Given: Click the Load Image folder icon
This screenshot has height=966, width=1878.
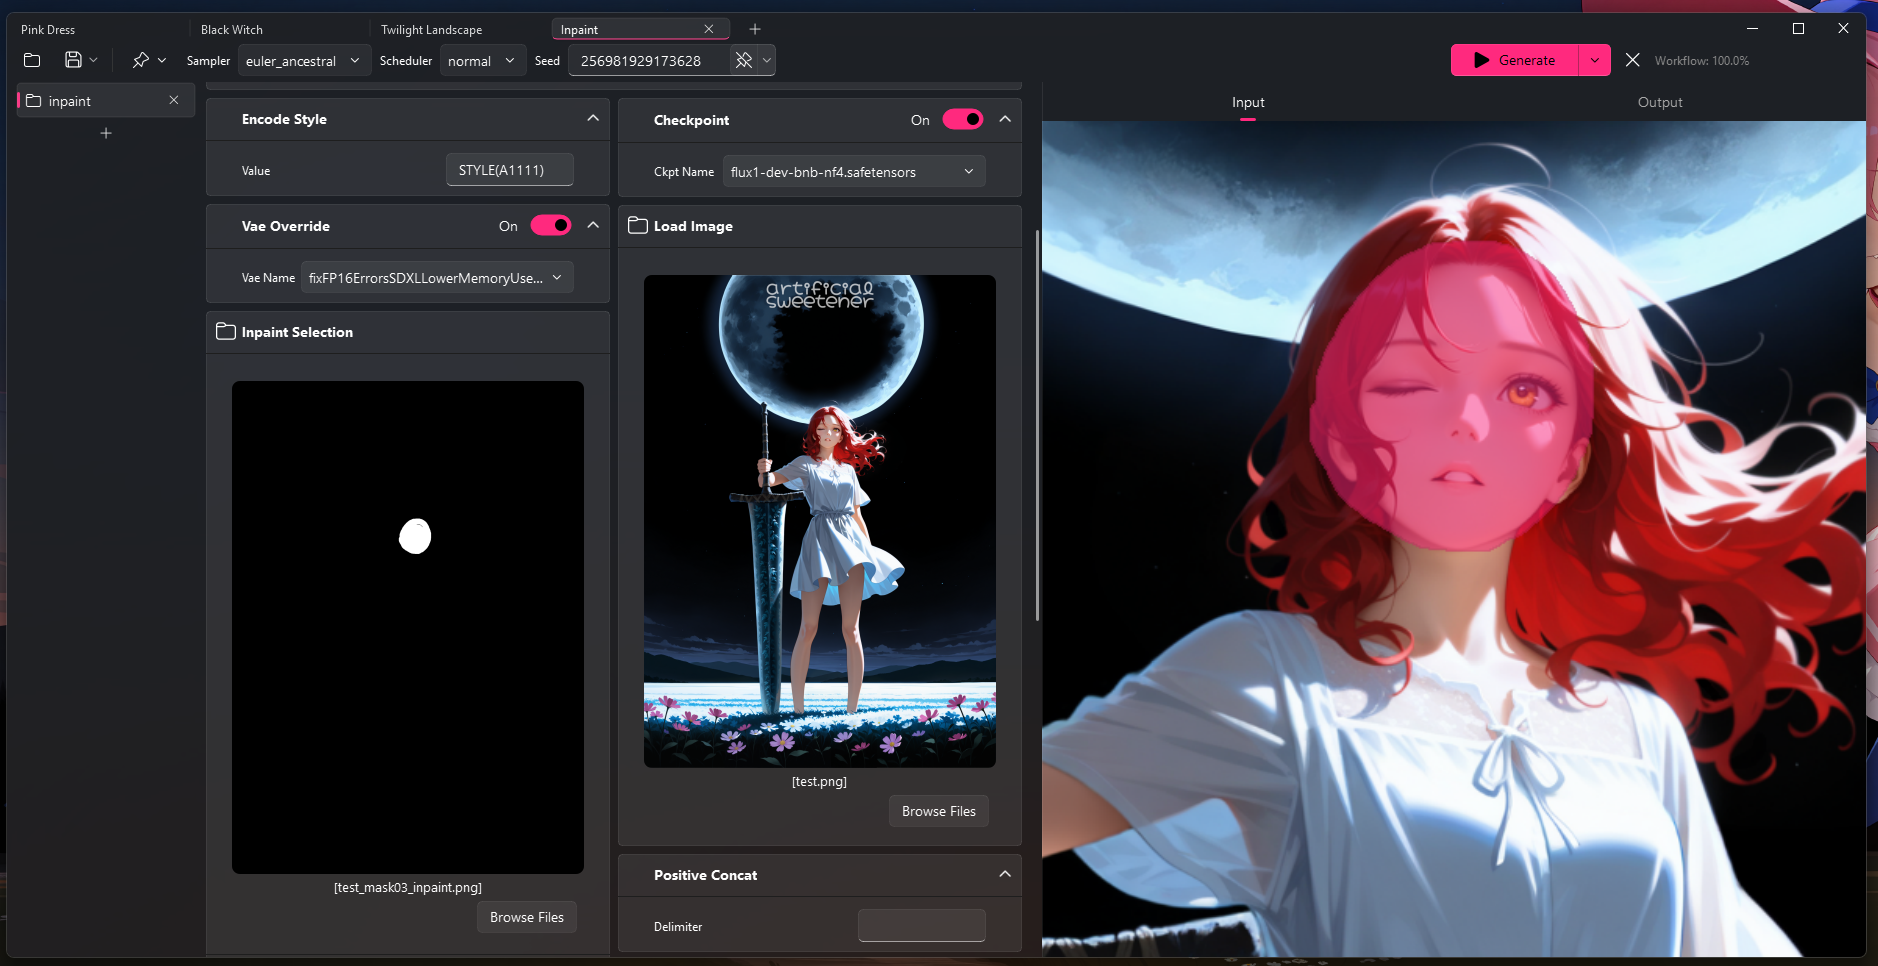Looking at the screenshot, I should (638, 225).
